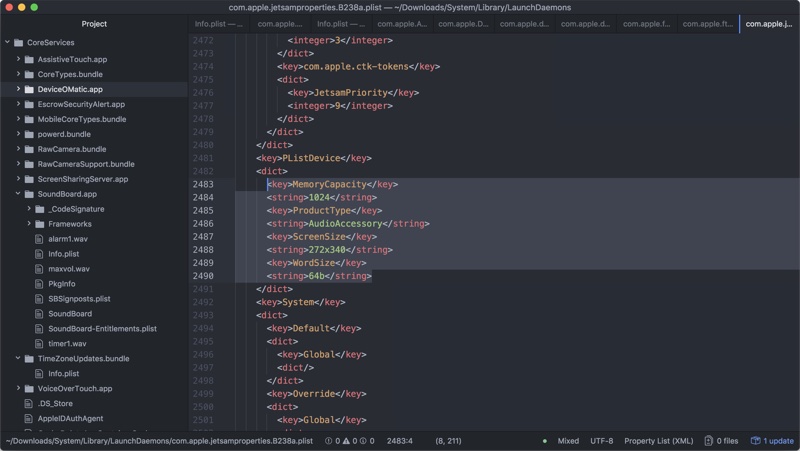Open the 1 update notification
This screenshot has width=800, height=451.
click(x=772, y=441)
